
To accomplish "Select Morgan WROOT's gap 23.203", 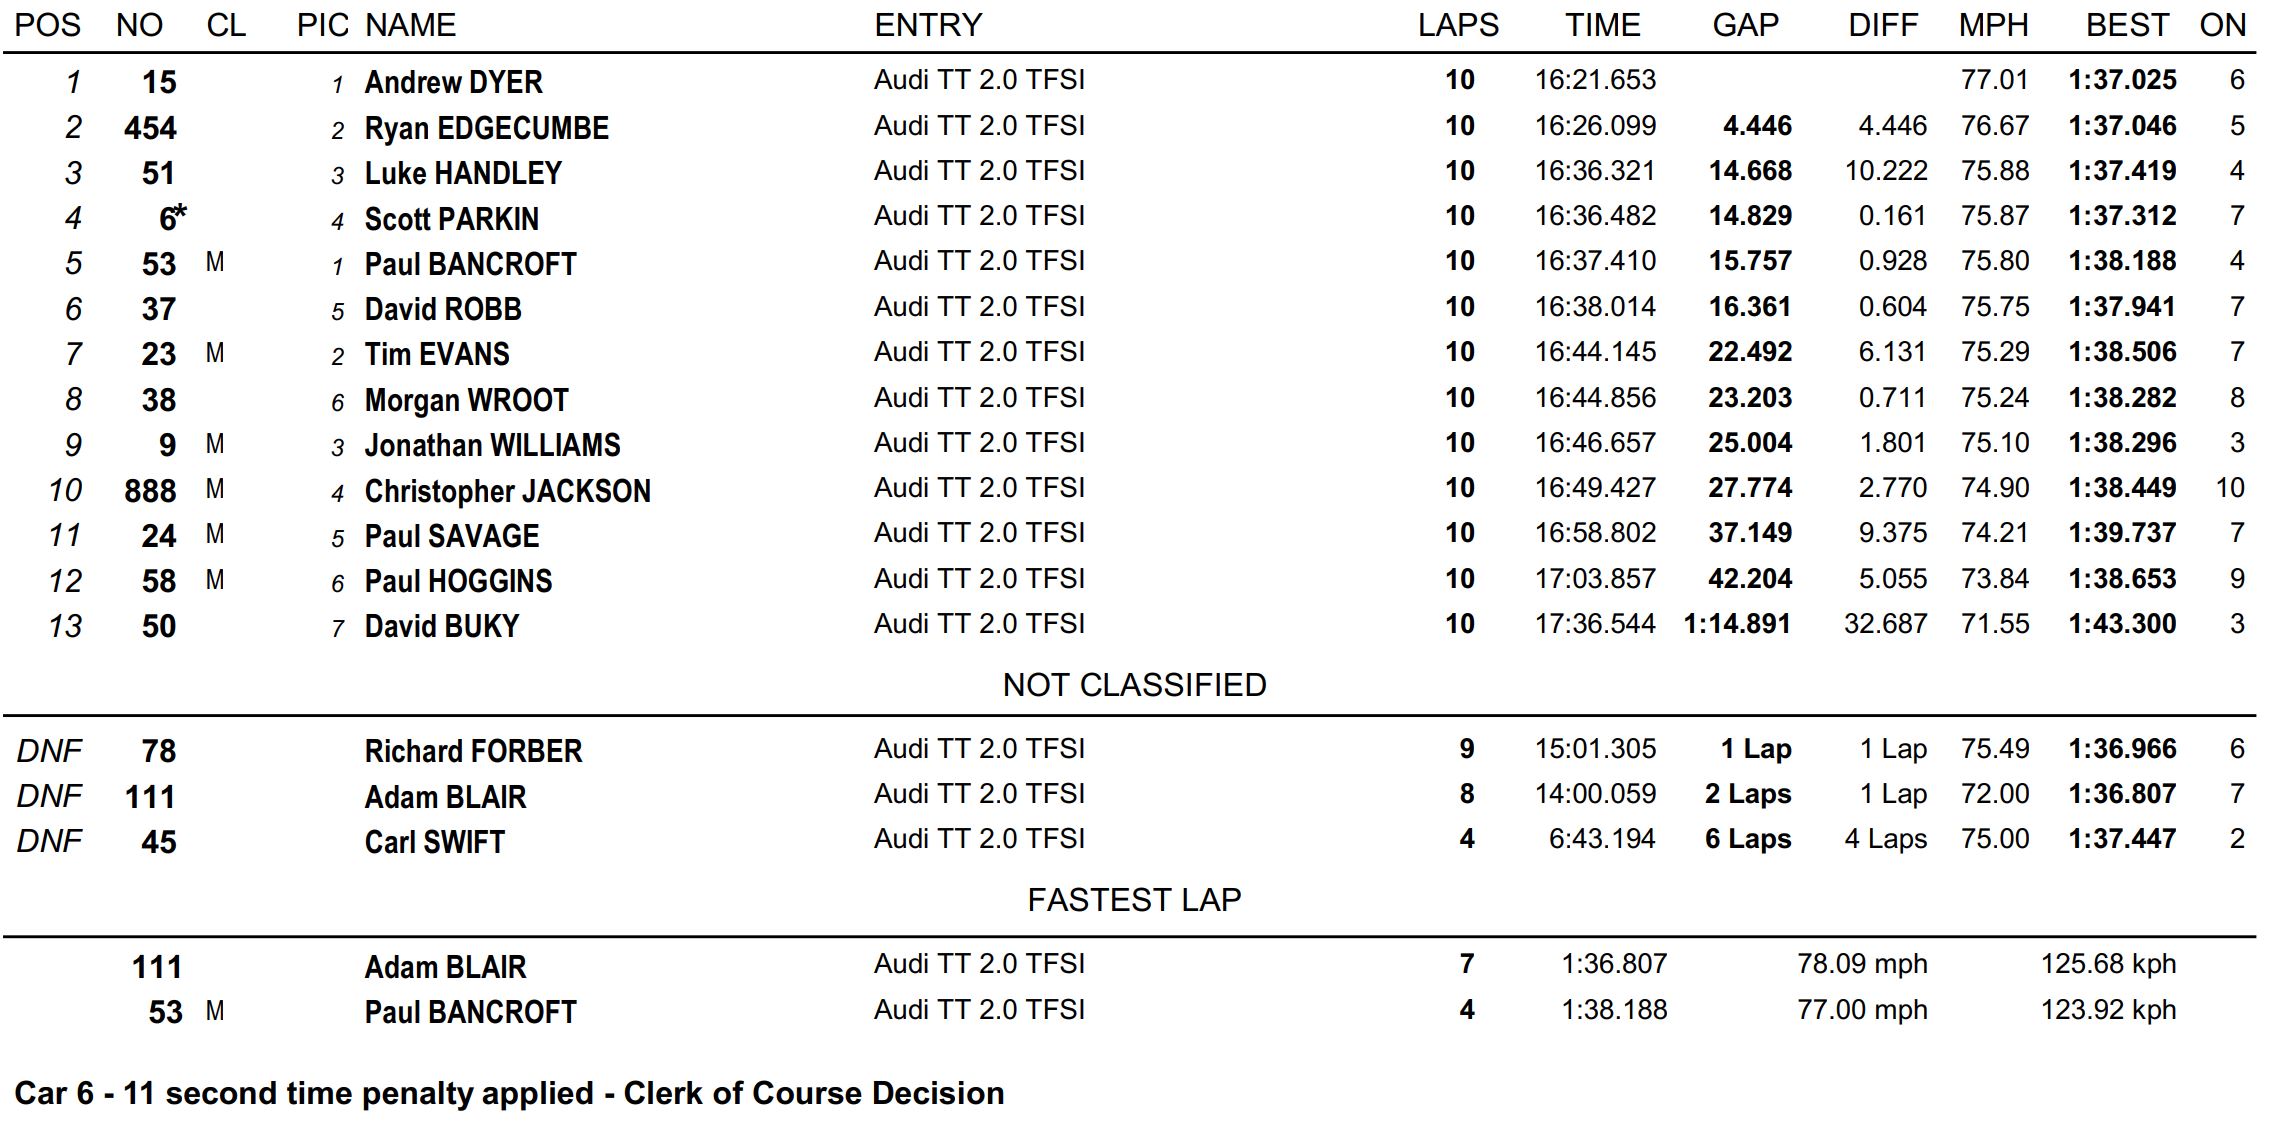I will point(1750,398).
